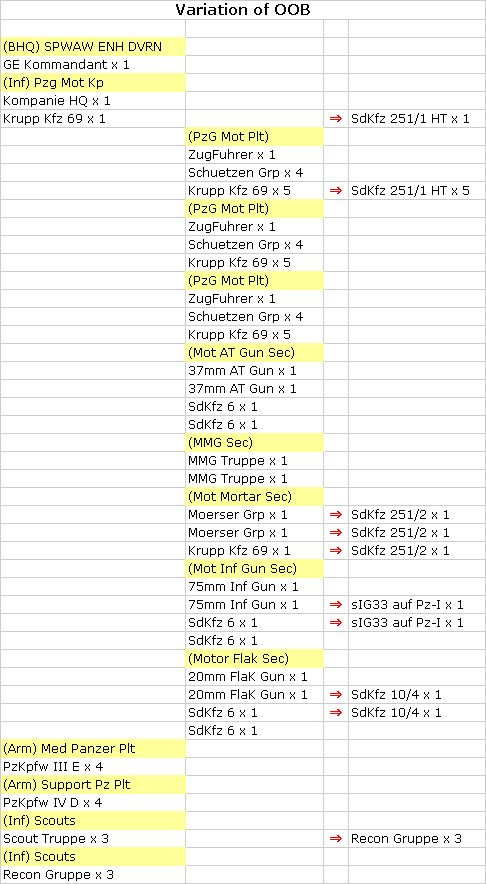
Task: Click the red arrow next to SdKfz 251/1 HT x 5
Action: click(335, 191)
